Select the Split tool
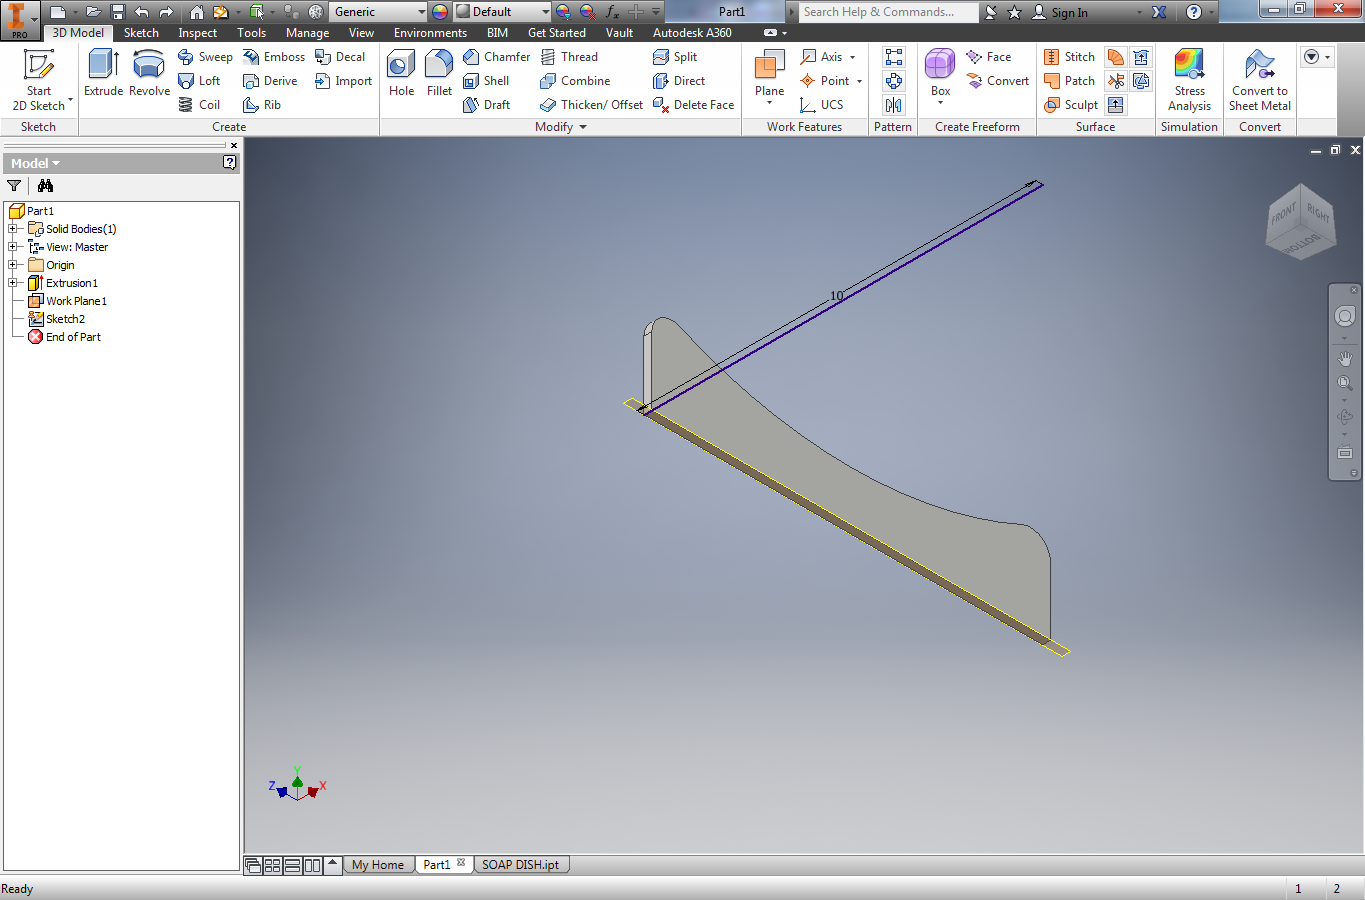This screenshot has height=900, width=1365. tap(675, 57)
